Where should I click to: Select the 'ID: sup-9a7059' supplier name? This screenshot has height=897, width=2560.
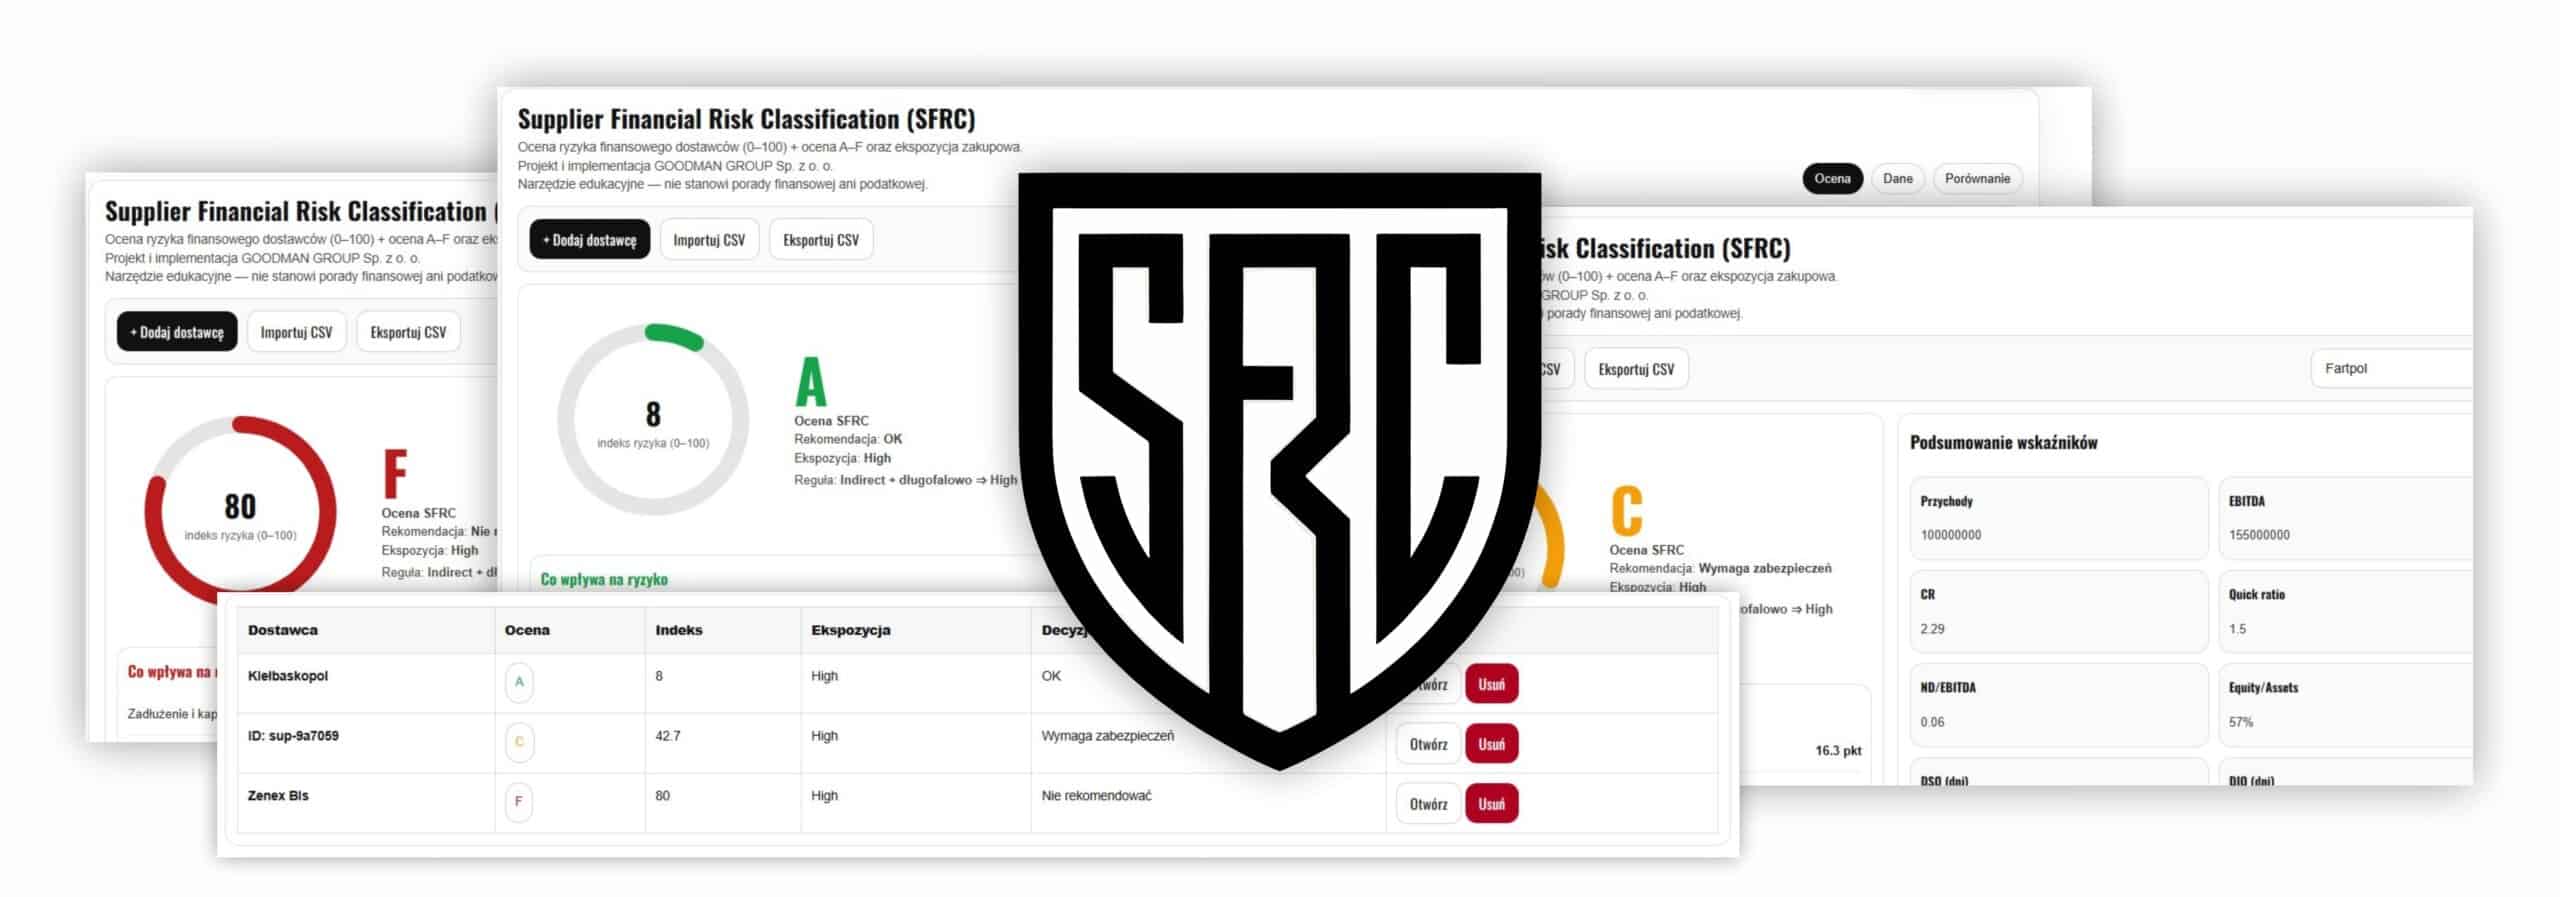293,736
